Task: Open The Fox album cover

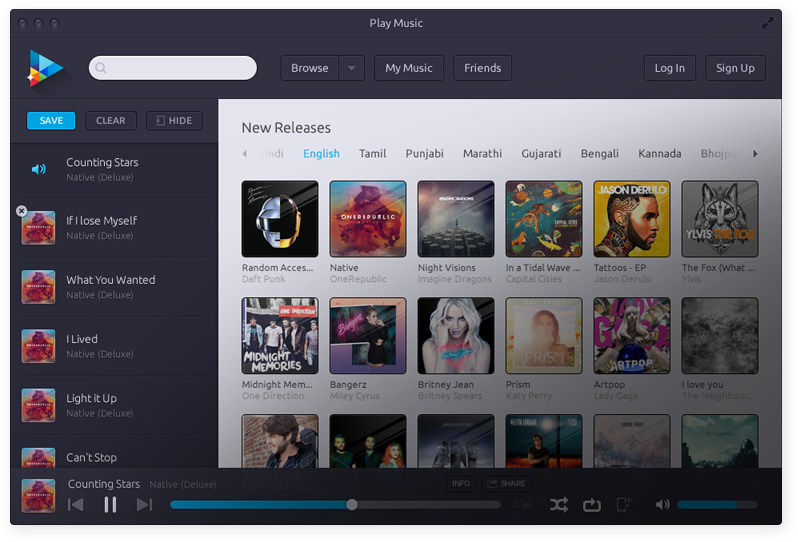Action: point(720,219)
